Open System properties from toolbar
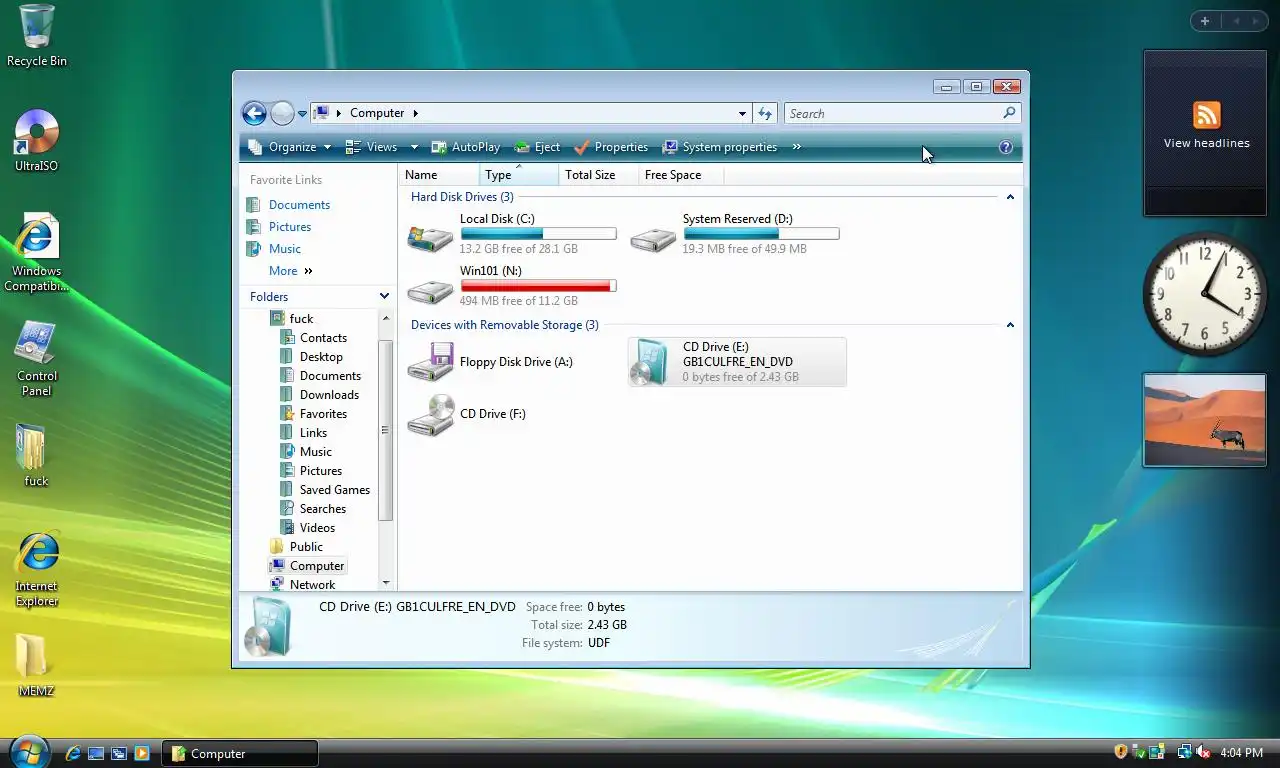The image size is (1280, 768). coord(720,147)
